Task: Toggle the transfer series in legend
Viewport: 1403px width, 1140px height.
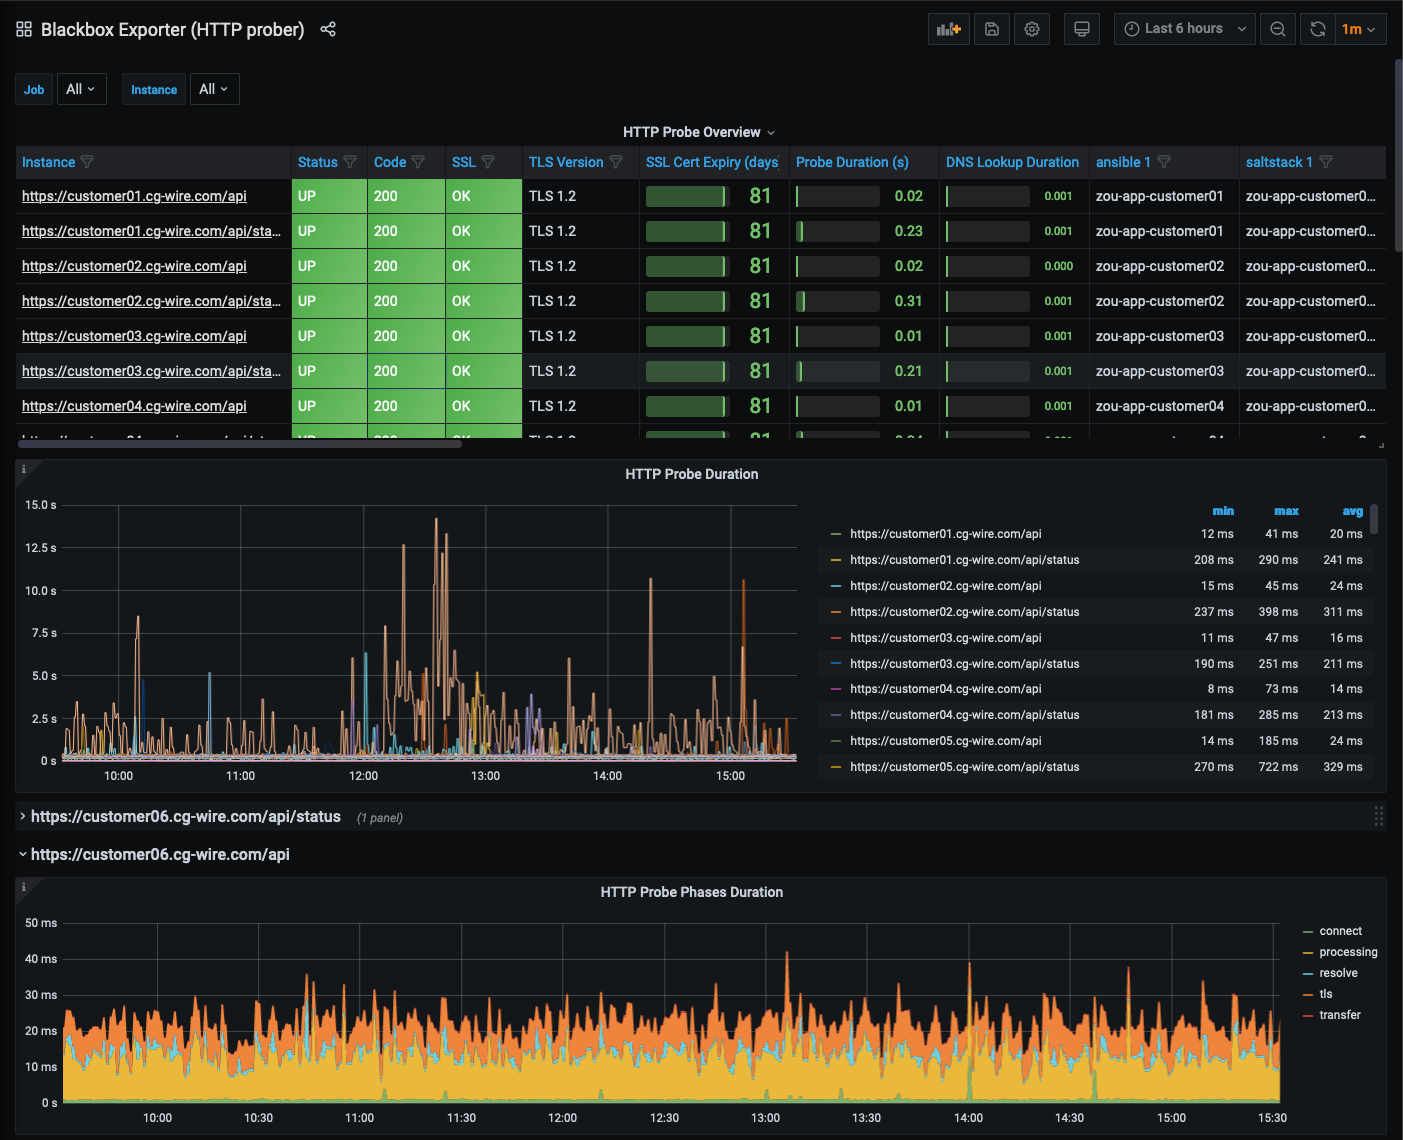Action: 1339,1015
